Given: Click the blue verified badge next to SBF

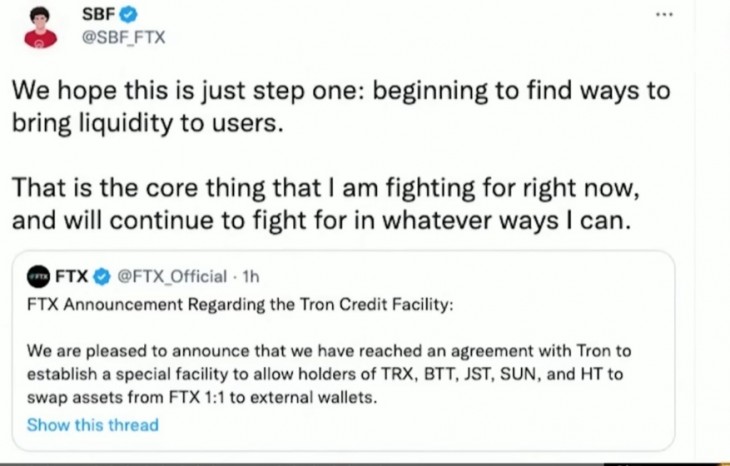Looking at the screenshot, I should [128, 15].
